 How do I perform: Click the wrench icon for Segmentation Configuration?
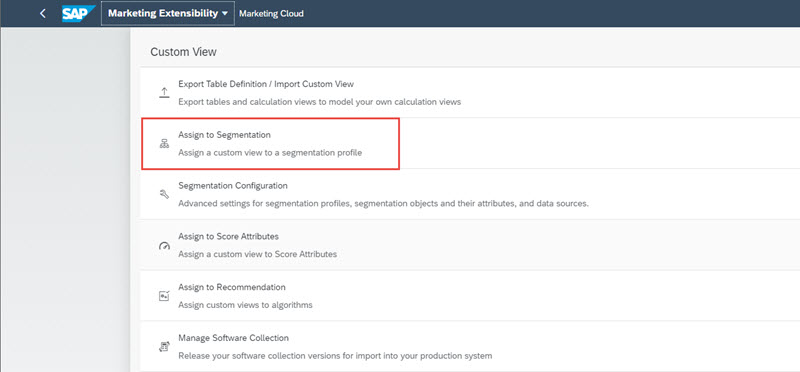164,194
